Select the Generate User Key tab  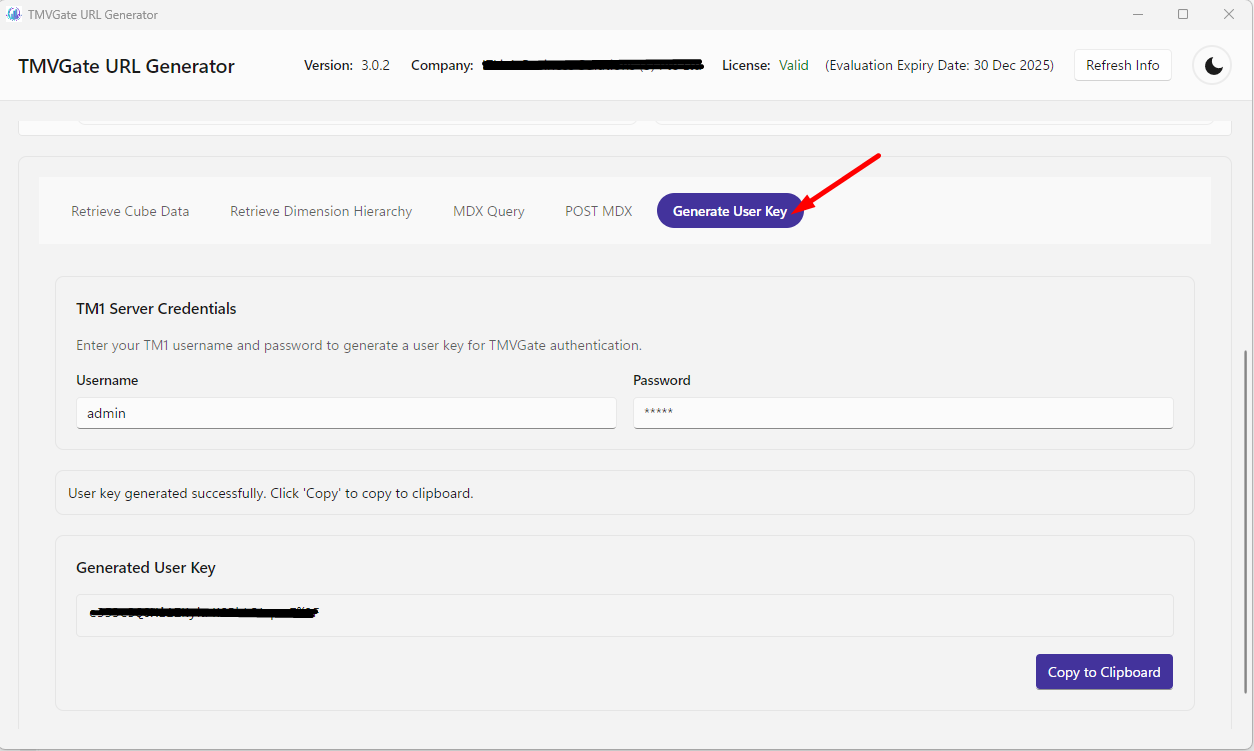[x=730, y=211]
